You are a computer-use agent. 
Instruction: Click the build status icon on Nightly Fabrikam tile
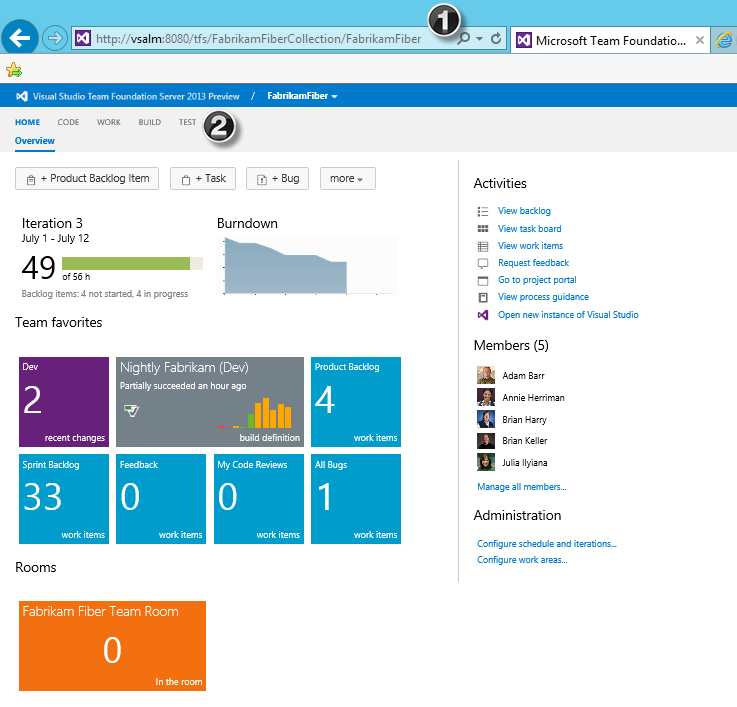click(x=132, y=410)
